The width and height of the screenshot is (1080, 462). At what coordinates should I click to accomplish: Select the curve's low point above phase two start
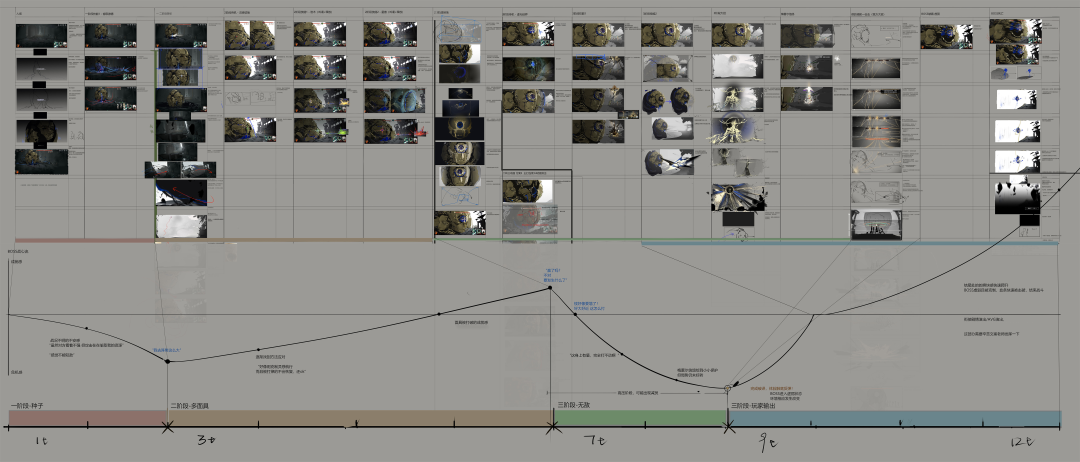[x=167, y=361]
